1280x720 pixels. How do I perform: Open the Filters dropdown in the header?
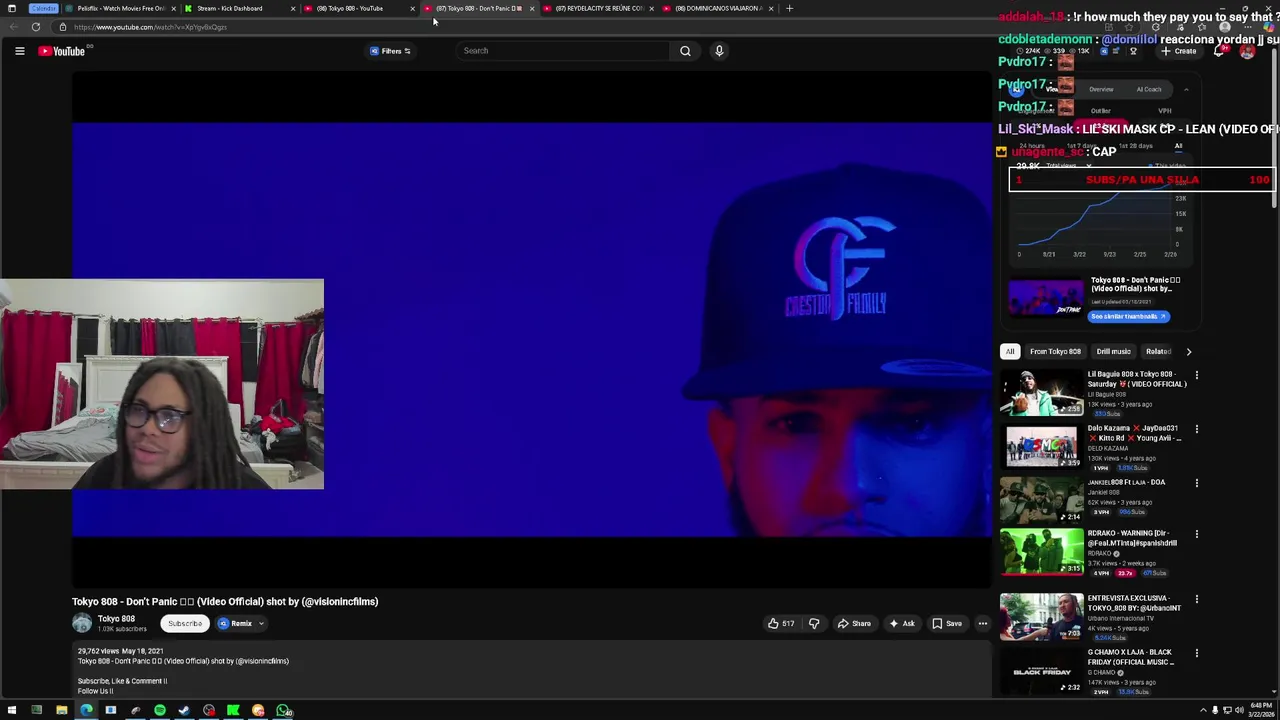(391, 51)
